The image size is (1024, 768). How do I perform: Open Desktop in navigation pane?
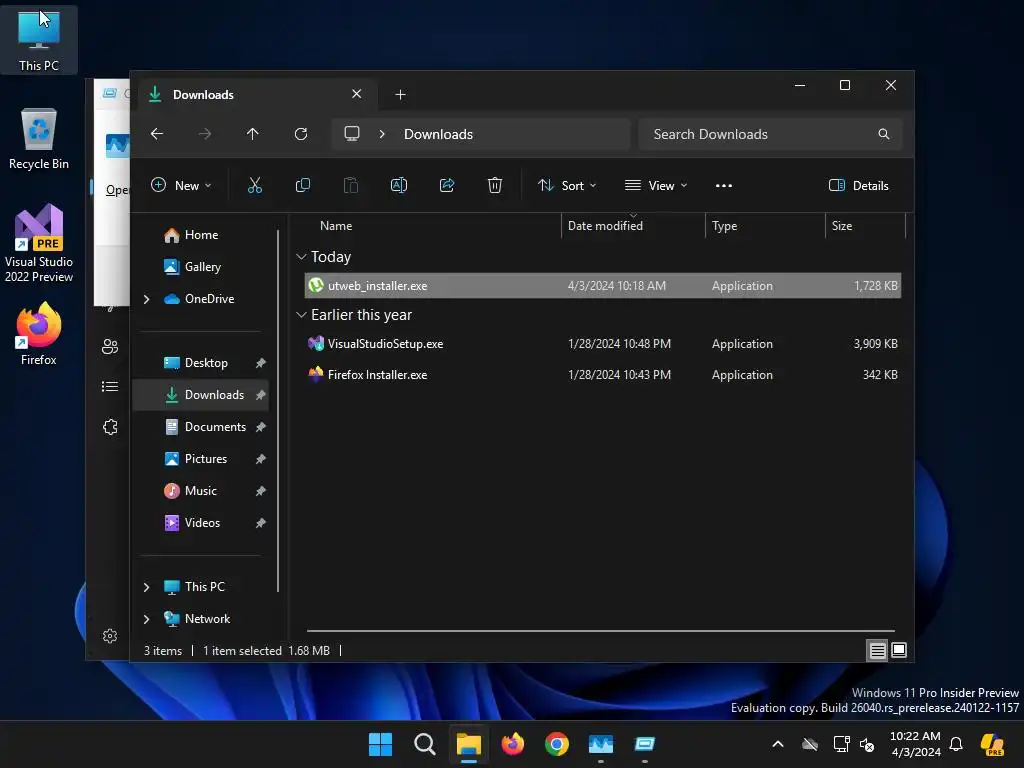tap(200, 363)
